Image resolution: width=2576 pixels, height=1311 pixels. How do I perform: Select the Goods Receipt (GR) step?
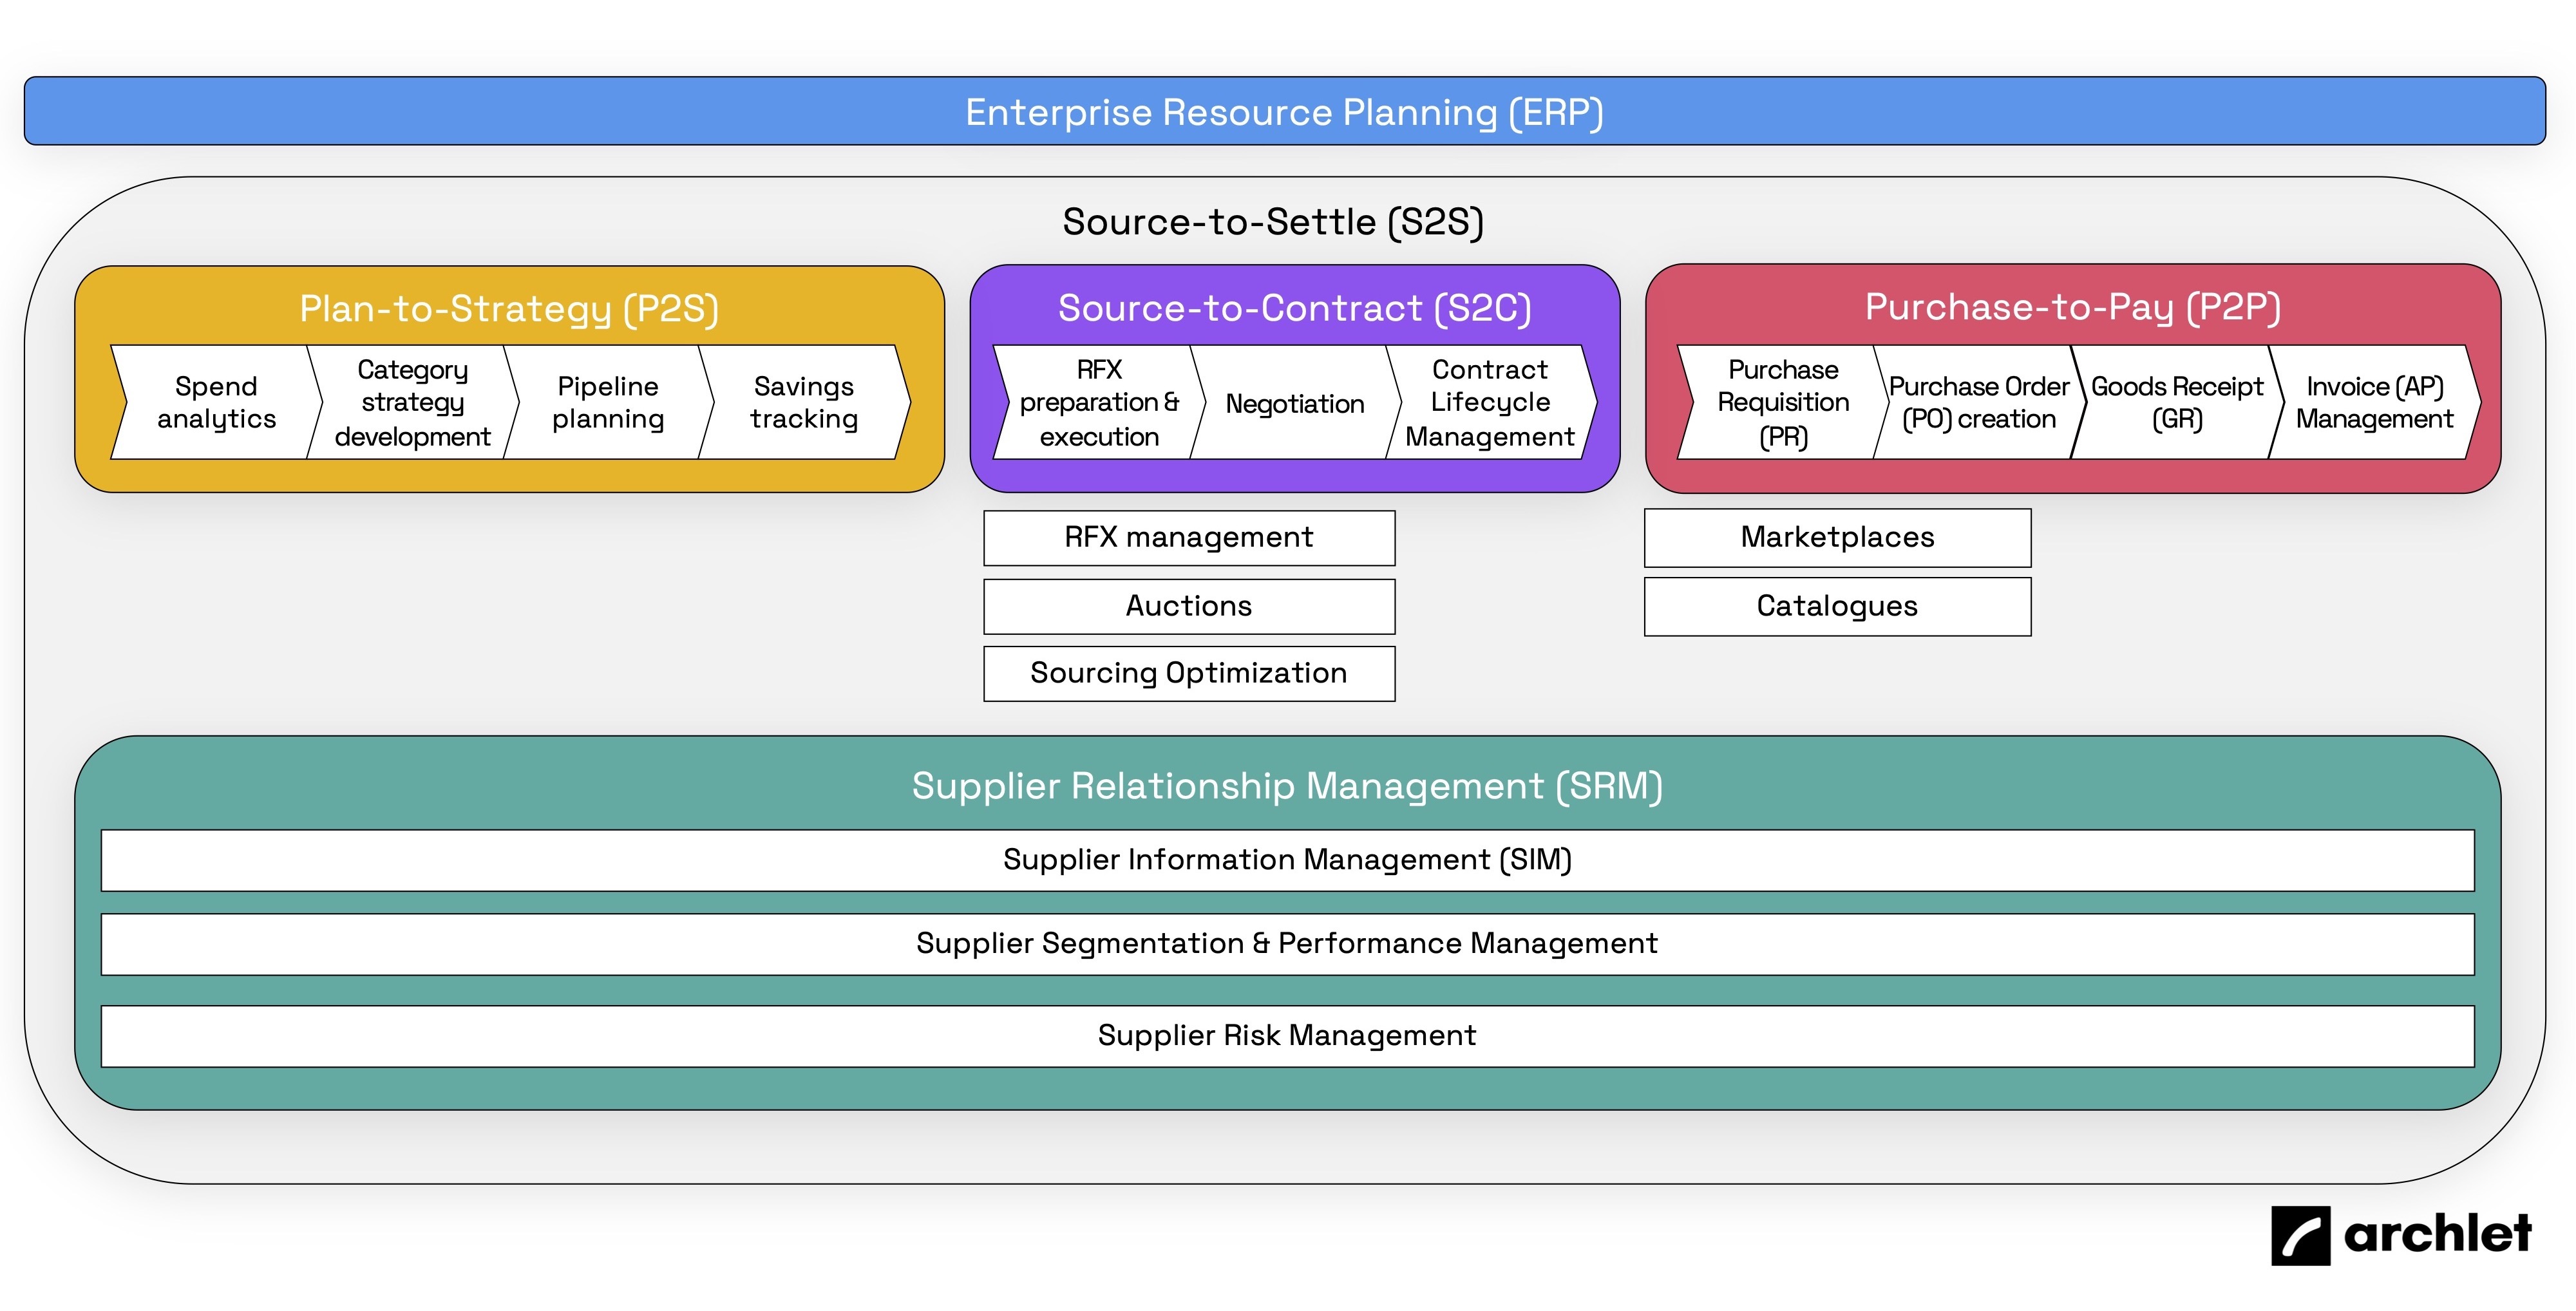click(x=2176, y=402)
